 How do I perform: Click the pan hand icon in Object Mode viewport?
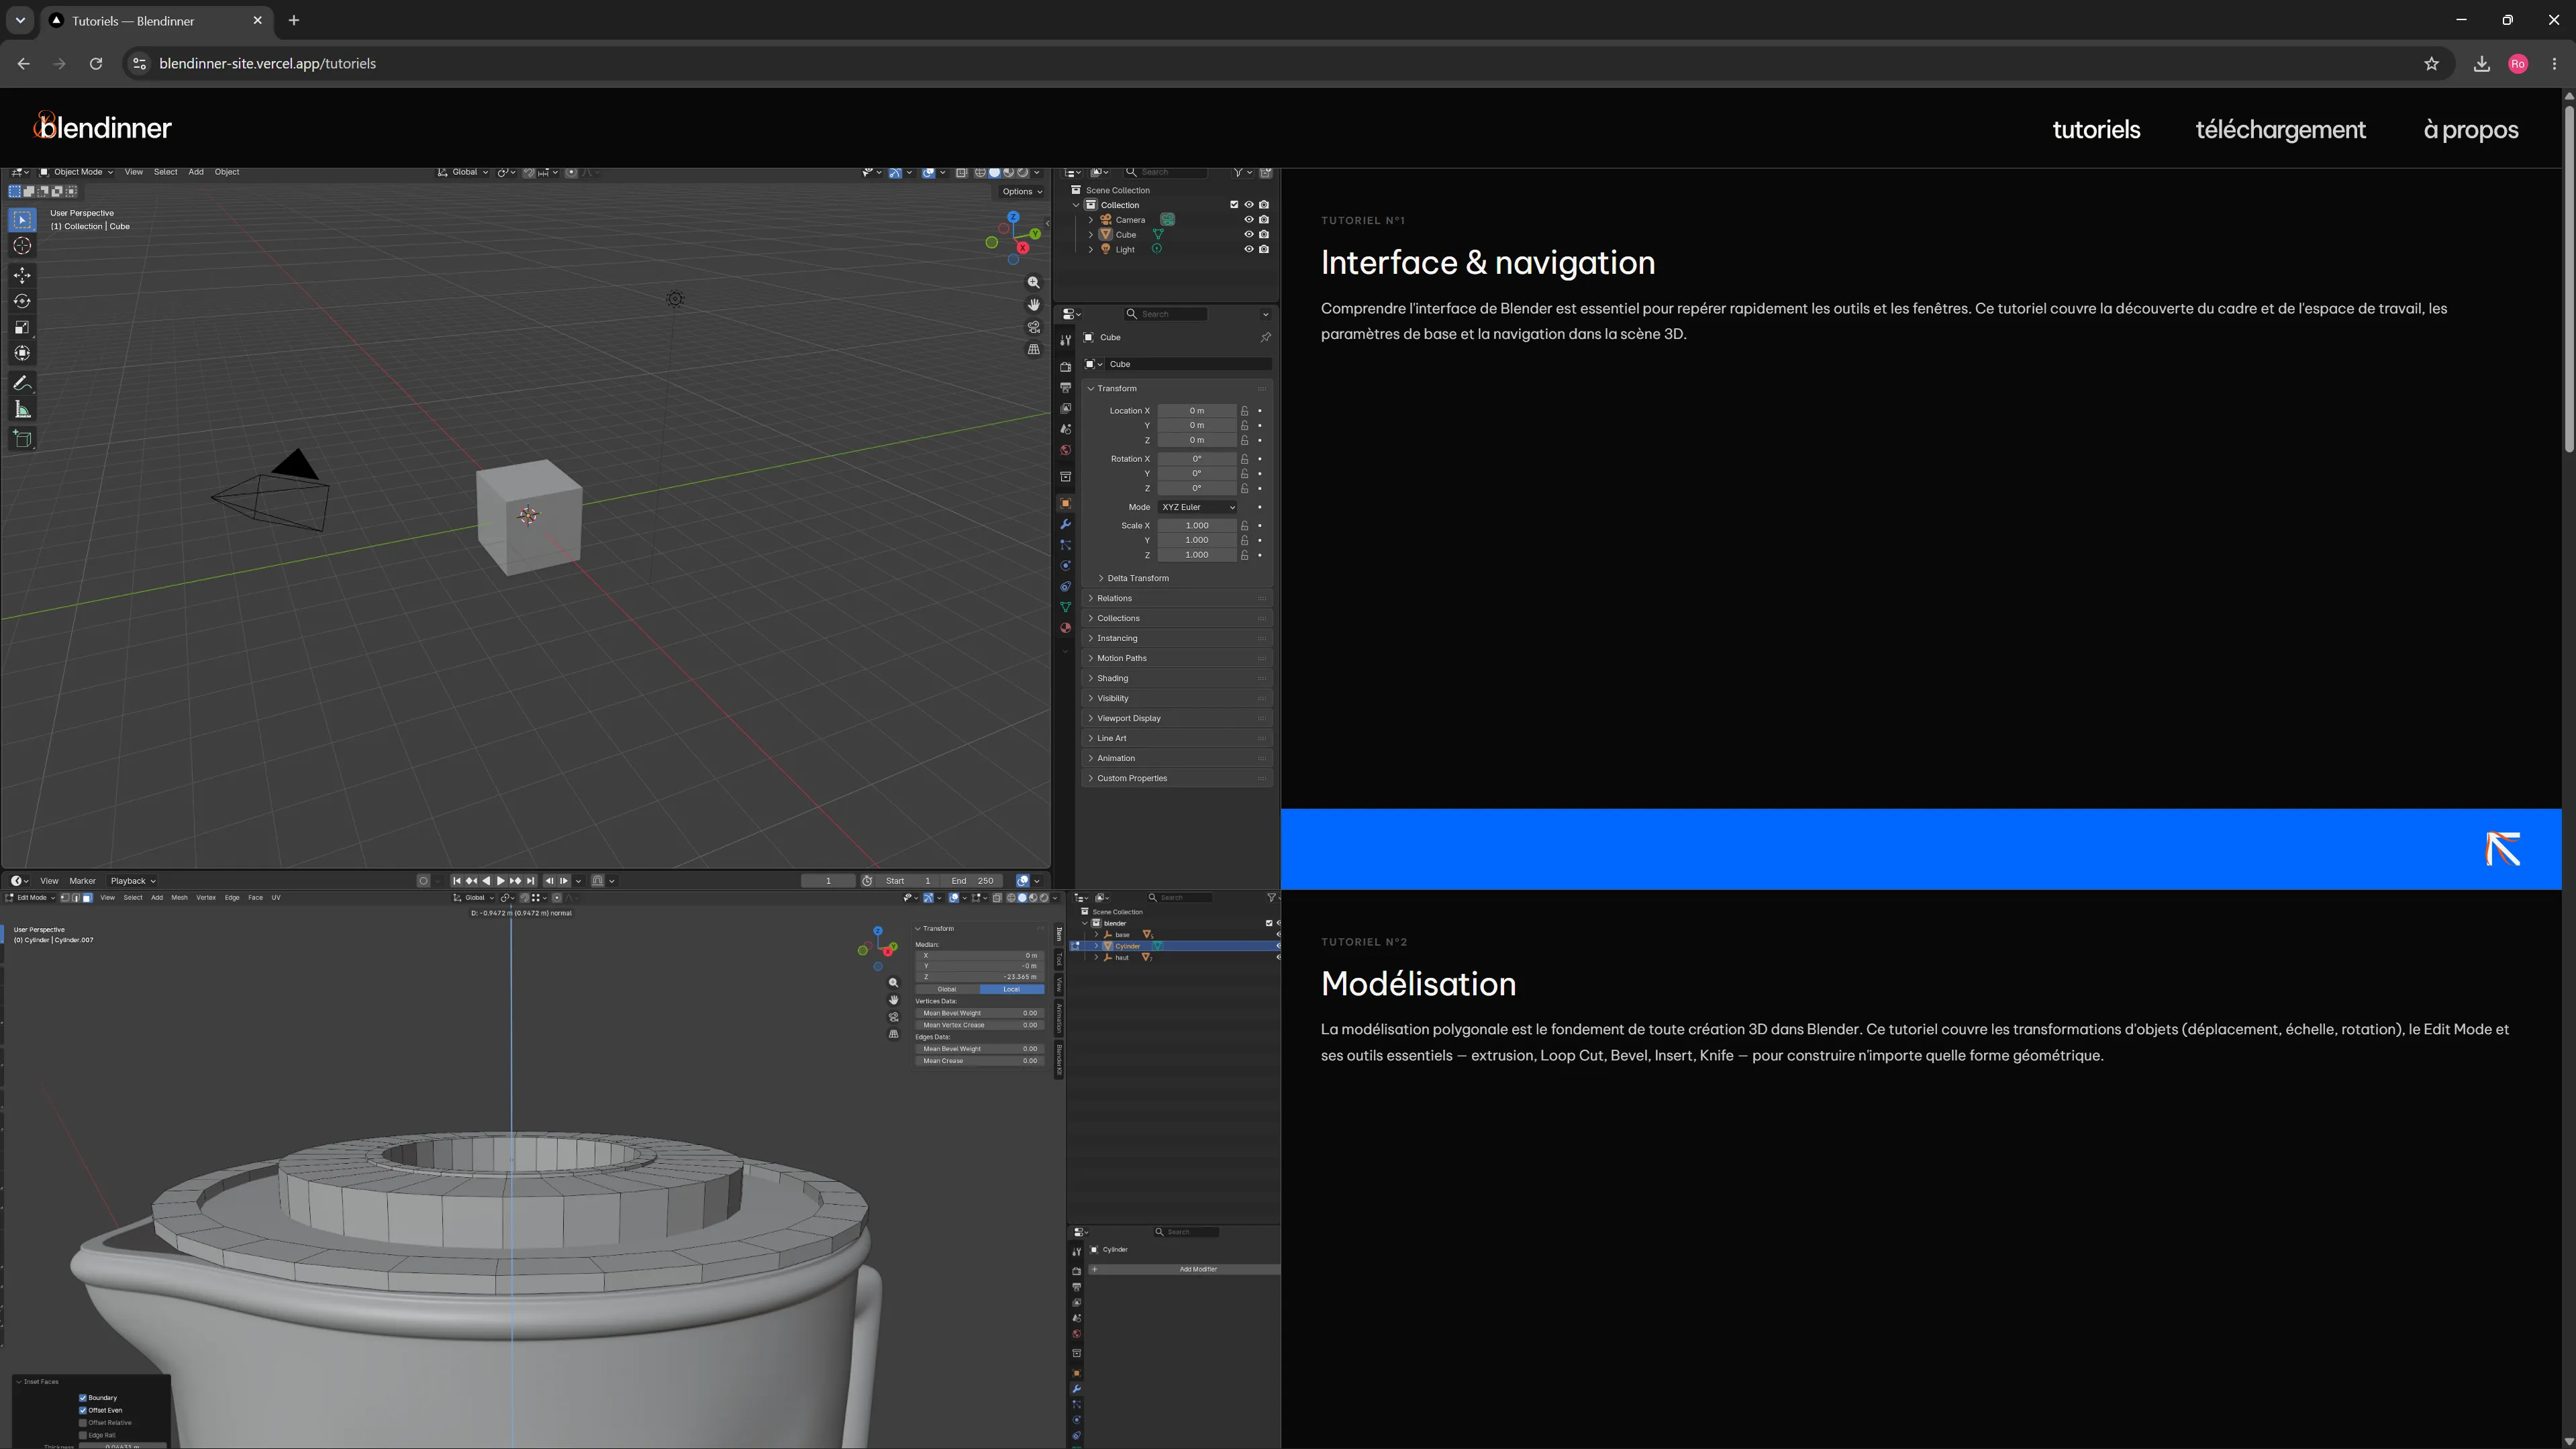(1033, 305)
